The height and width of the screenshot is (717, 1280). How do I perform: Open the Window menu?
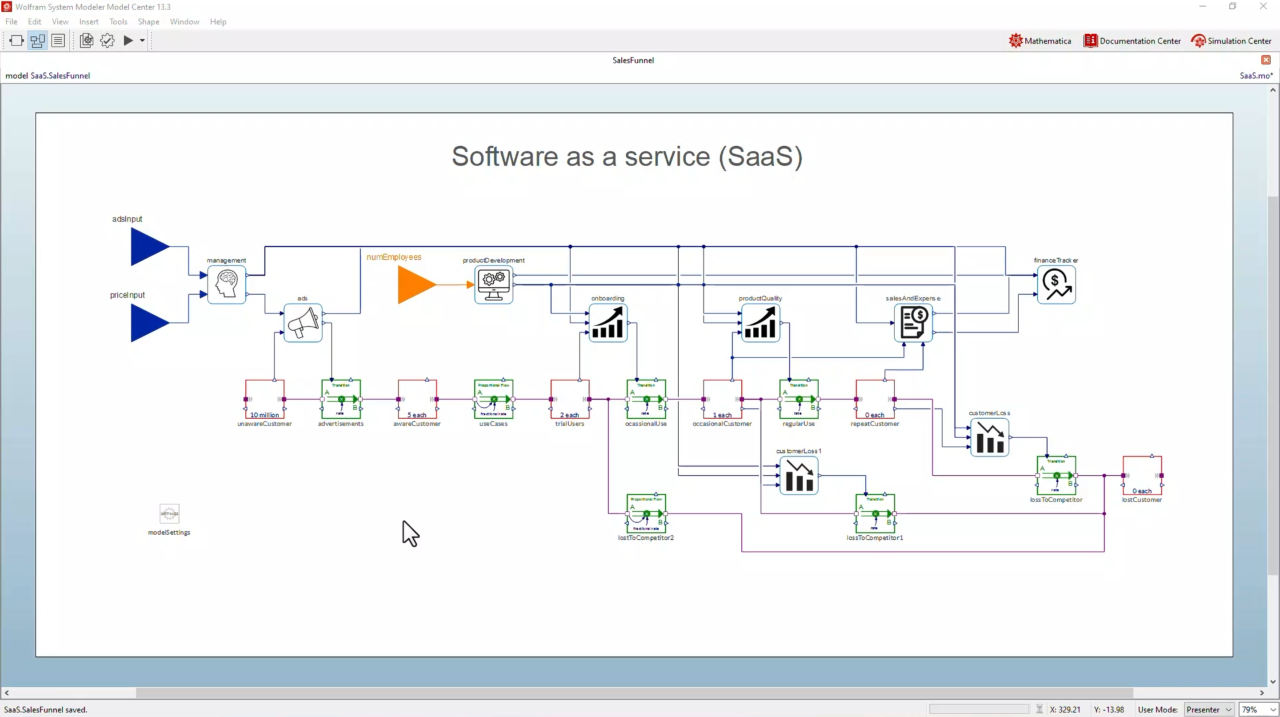pyautogui.click(x=184, y=21)
